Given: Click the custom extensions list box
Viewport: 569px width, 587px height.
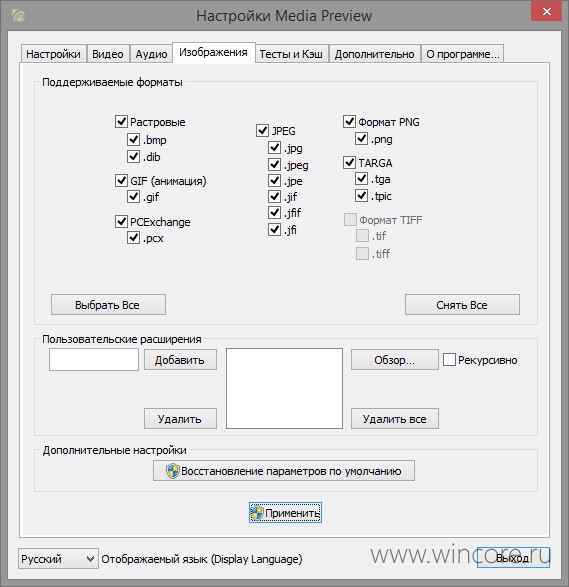Looking at the screenshot, I should click(x=284, y=389).
